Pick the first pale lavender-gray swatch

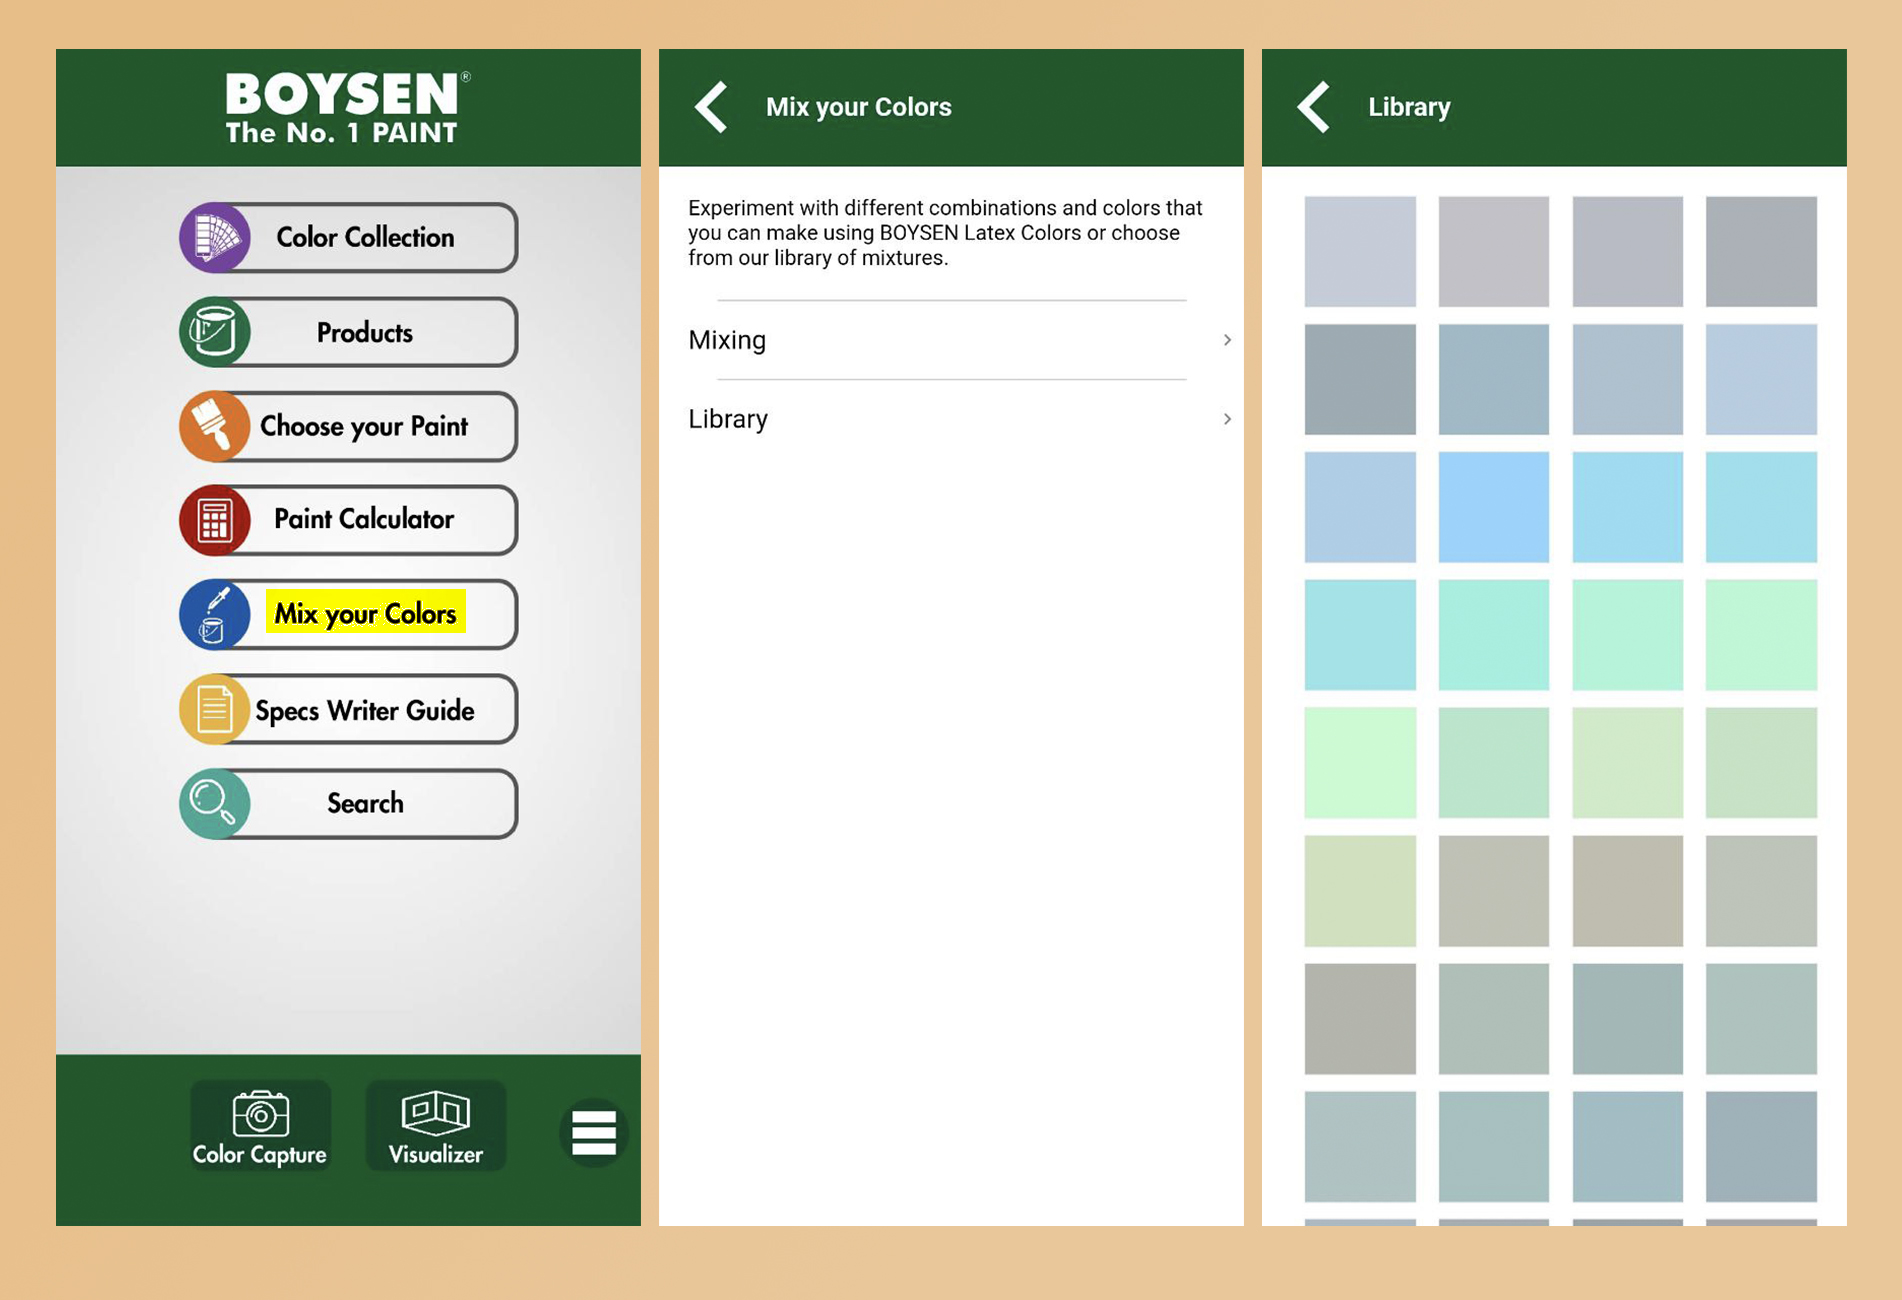pos(1360,251)
